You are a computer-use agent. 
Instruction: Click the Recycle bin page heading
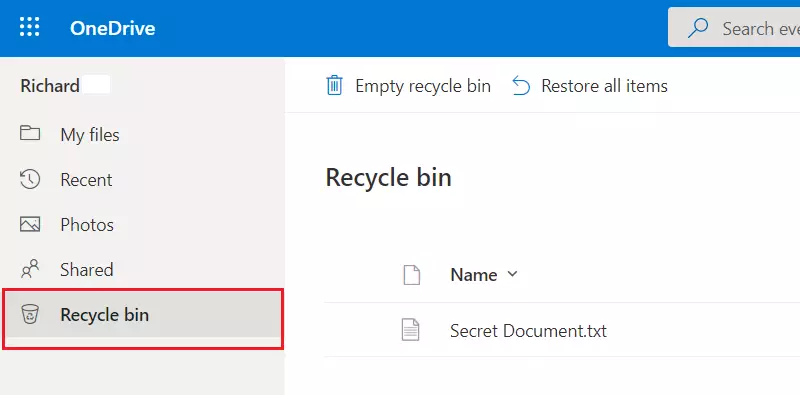pos(389,179)
